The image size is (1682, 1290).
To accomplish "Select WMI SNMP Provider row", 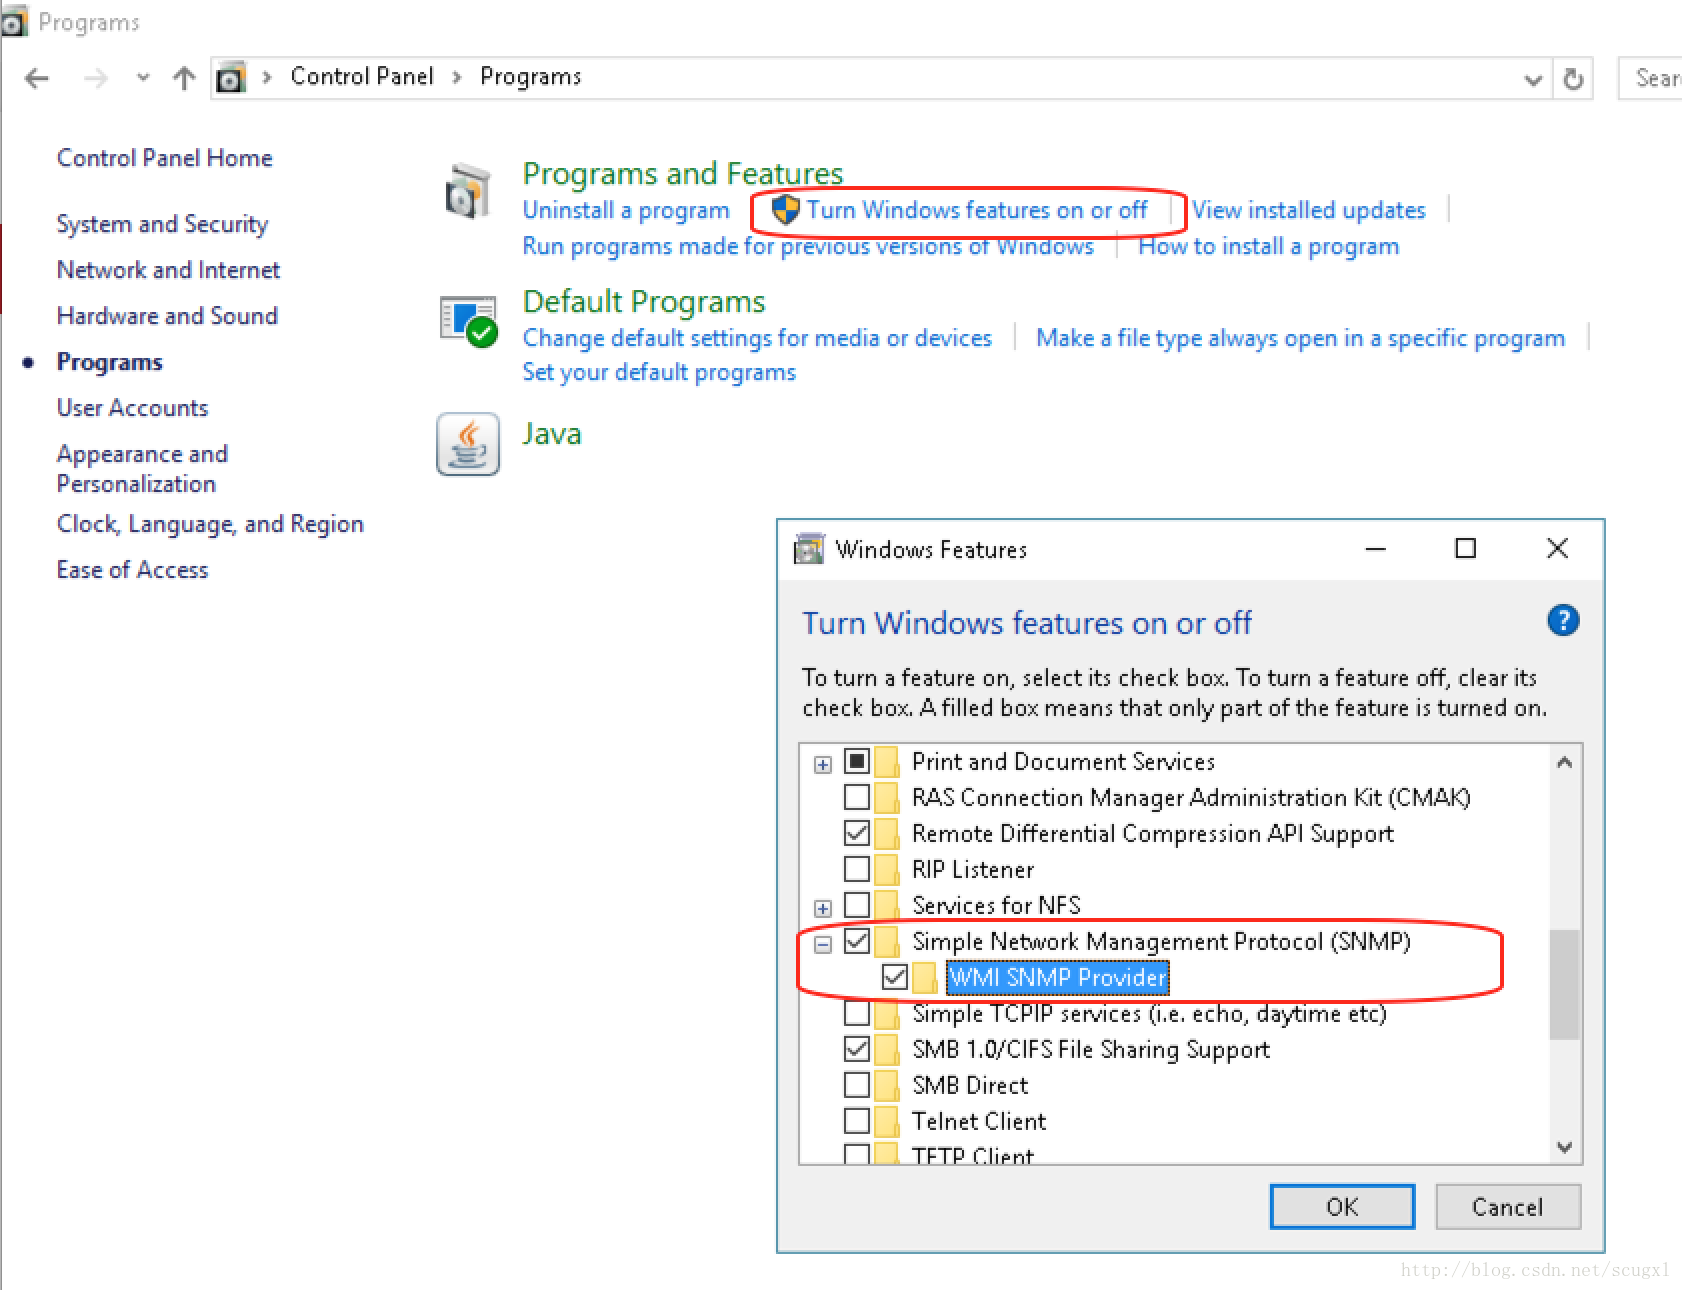I will pyautogui.click(x=1057, y=977).
